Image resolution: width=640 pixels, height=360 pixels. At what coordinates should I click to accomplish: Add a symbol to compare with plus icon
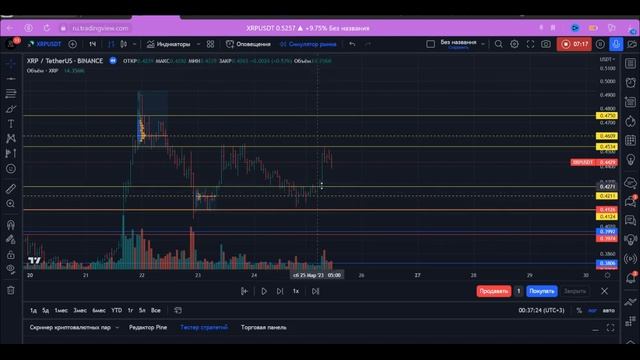pyautogui.click(x=73, y=44)
